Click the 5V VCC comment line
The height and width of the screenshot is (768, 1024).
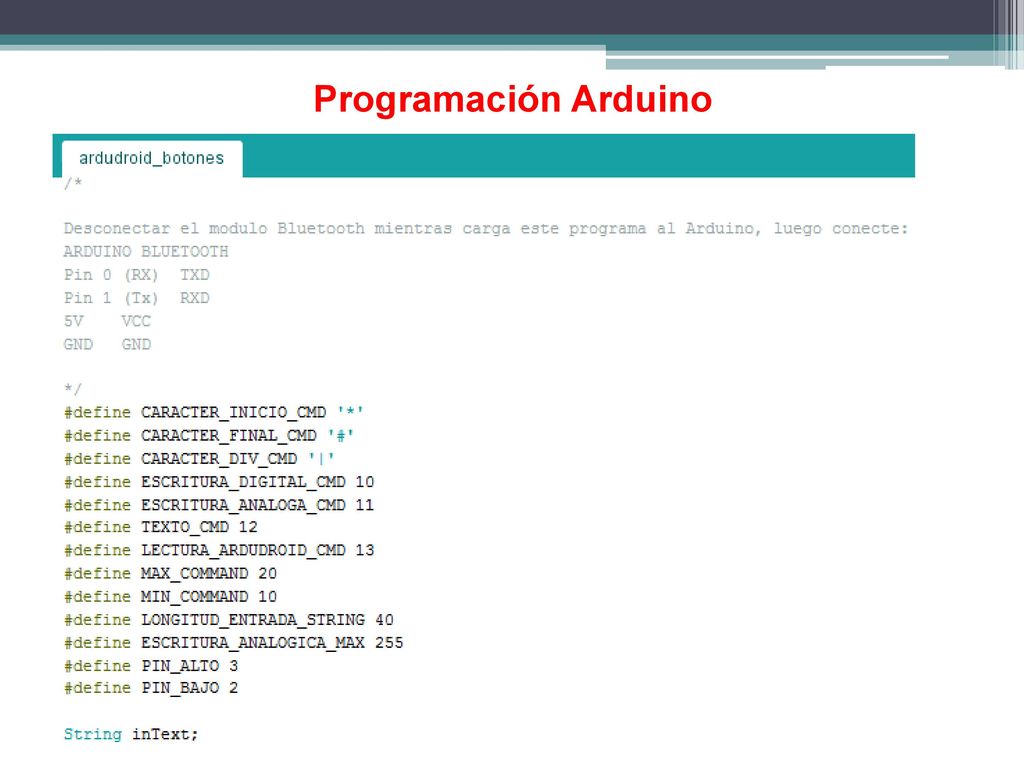point(107,321)
